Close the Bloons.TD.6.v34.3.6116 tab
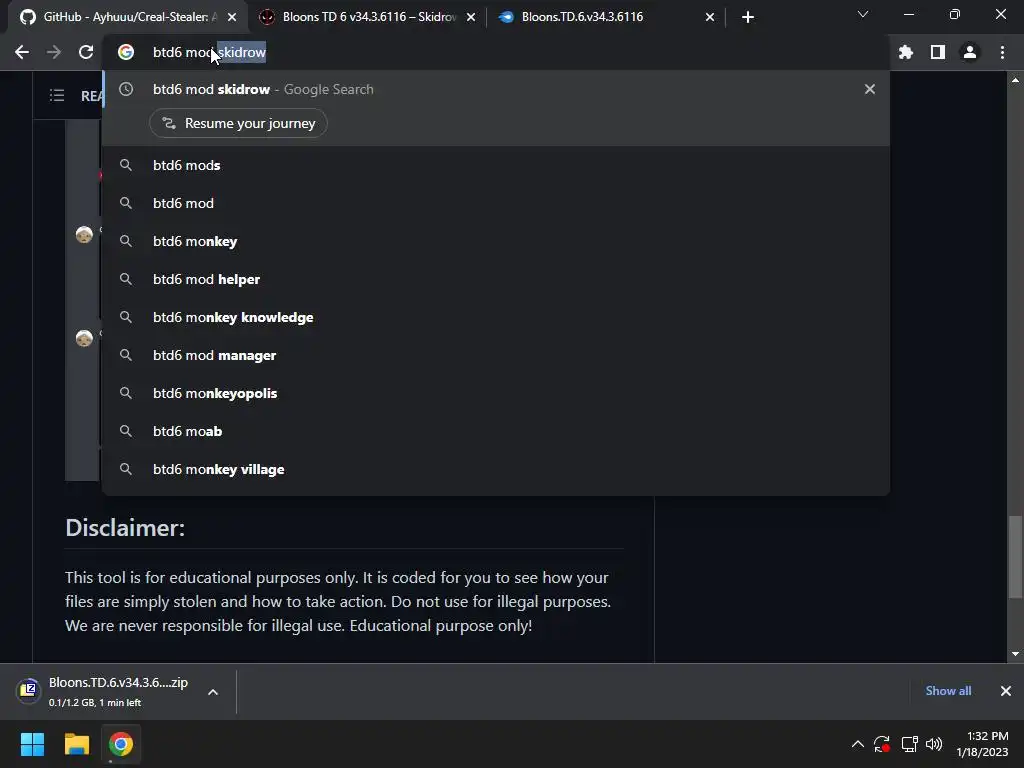This screenshot has height=768, width=1024. point(710,17)
